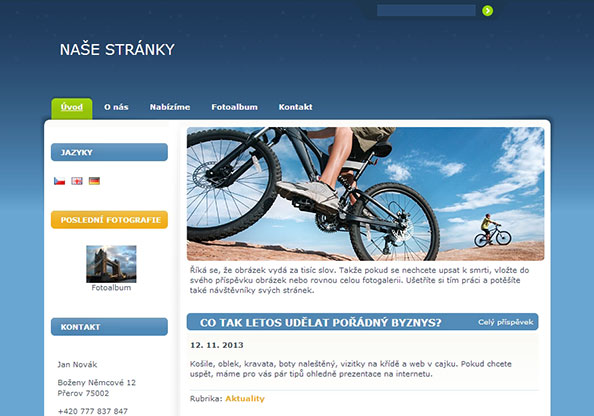Switch language with the British flag icon
This screenshot has width=594, height=416.
coord(77,181)
